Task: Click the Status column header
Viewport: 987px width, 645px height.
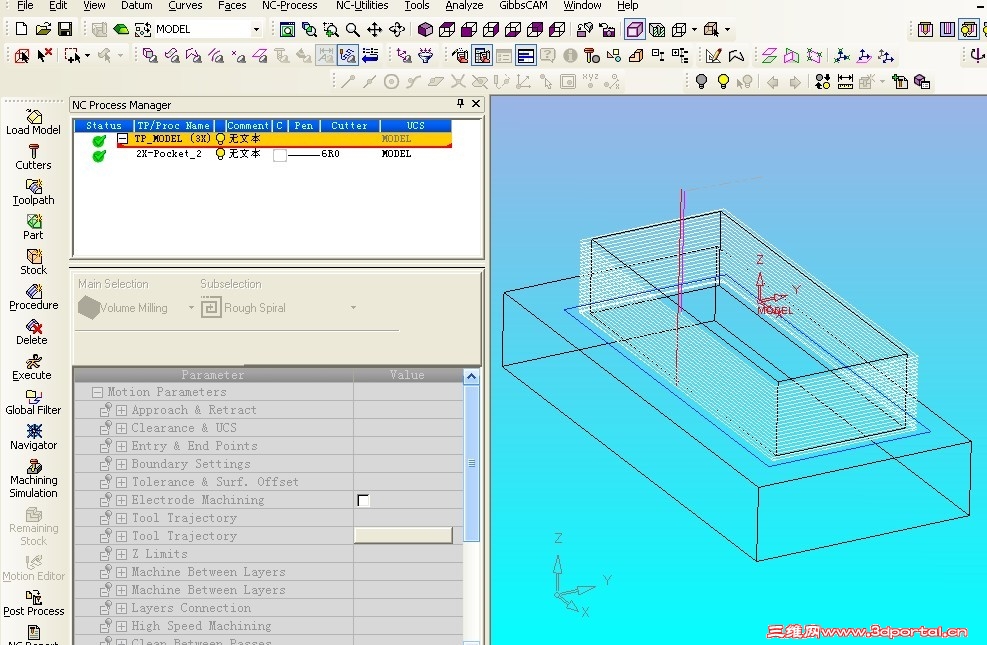Action: coord(104,125)
